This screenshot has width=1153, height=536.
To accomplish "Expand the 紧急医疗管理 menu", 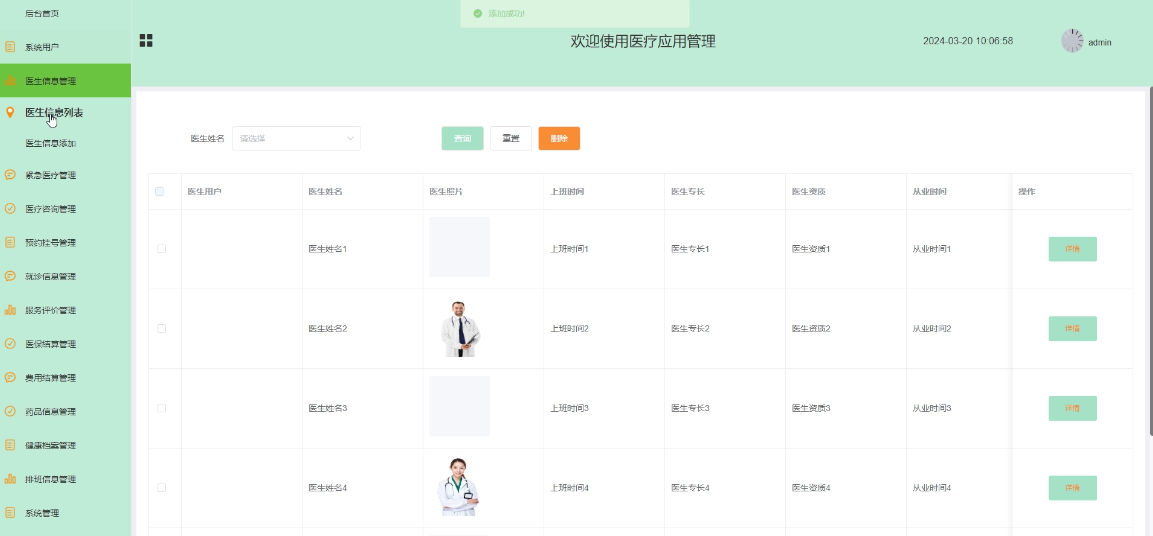I will [65, 175].
